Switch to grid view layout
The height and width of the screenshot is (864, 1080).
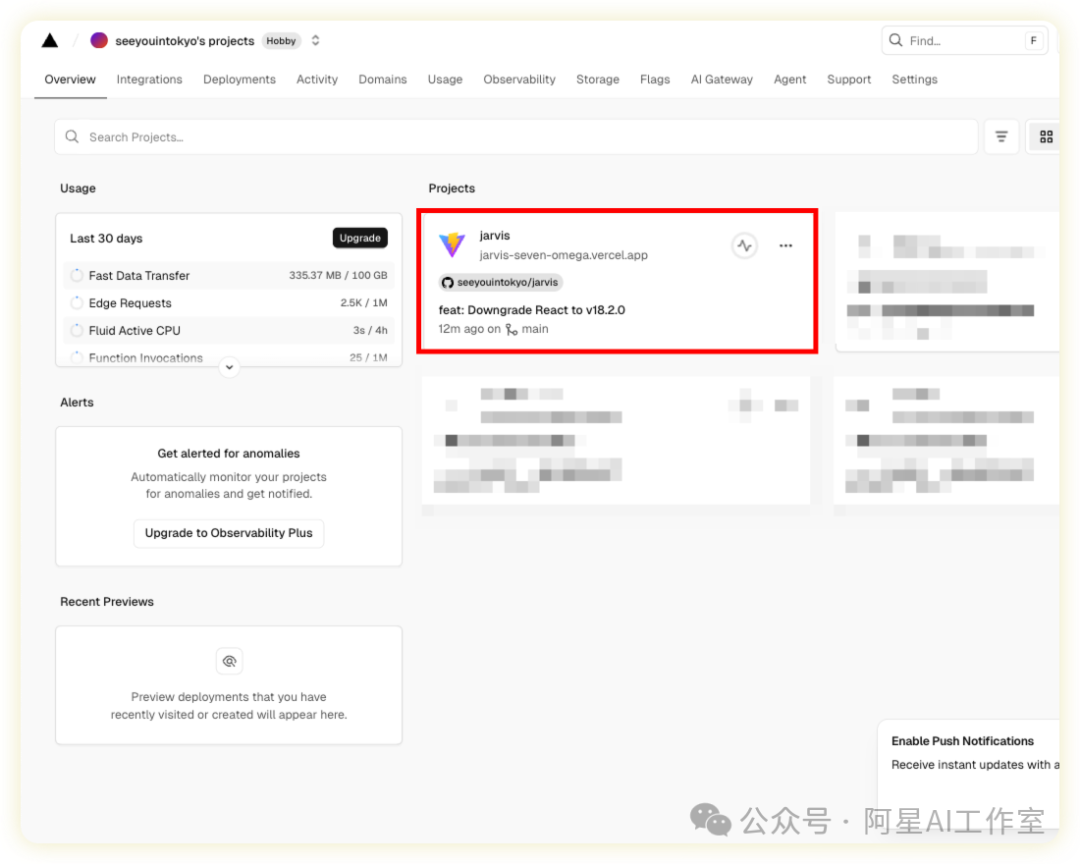pos(1046,137)
